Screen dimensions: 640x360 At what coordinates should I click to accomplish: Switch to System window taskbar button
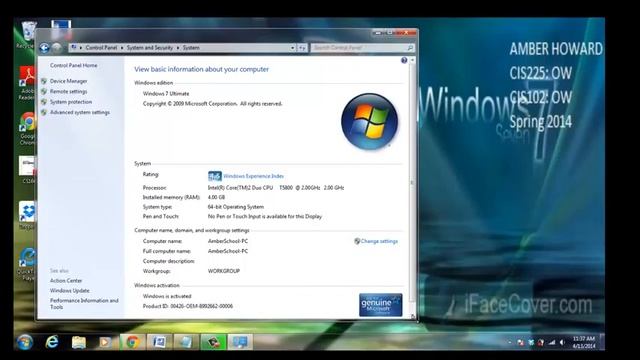240,342
